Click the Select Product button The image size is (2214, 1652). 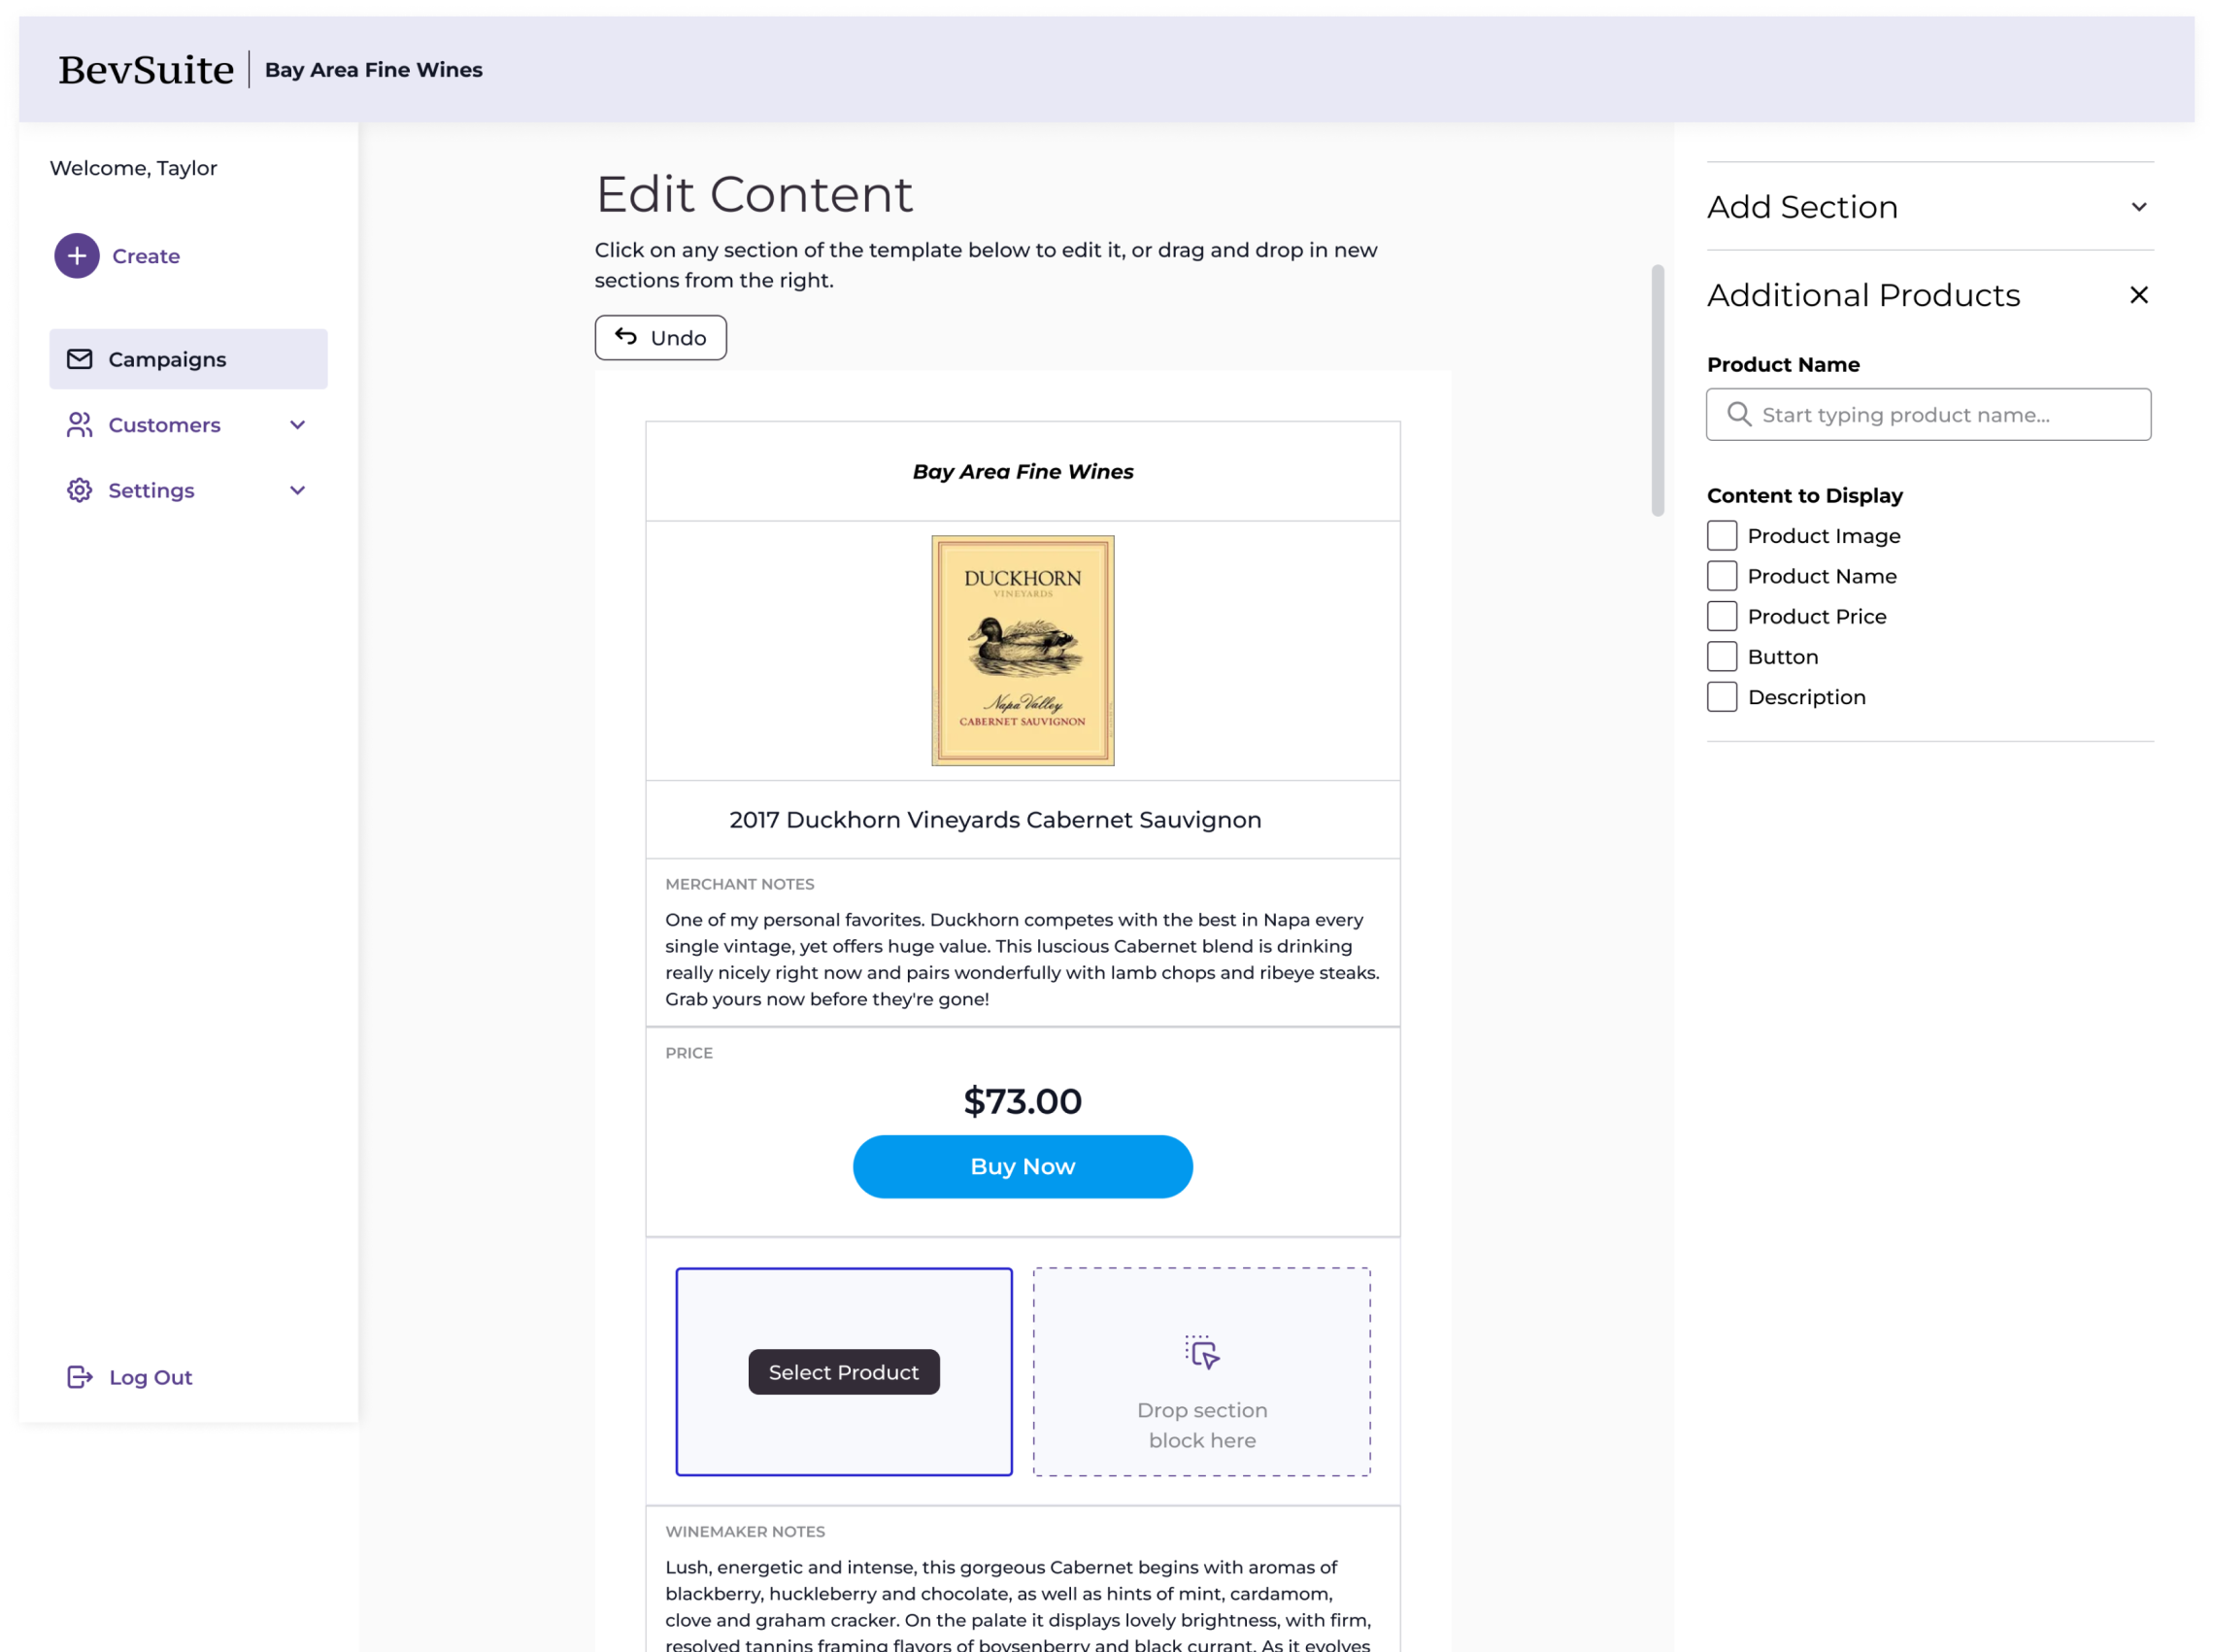pos(843,1372)
